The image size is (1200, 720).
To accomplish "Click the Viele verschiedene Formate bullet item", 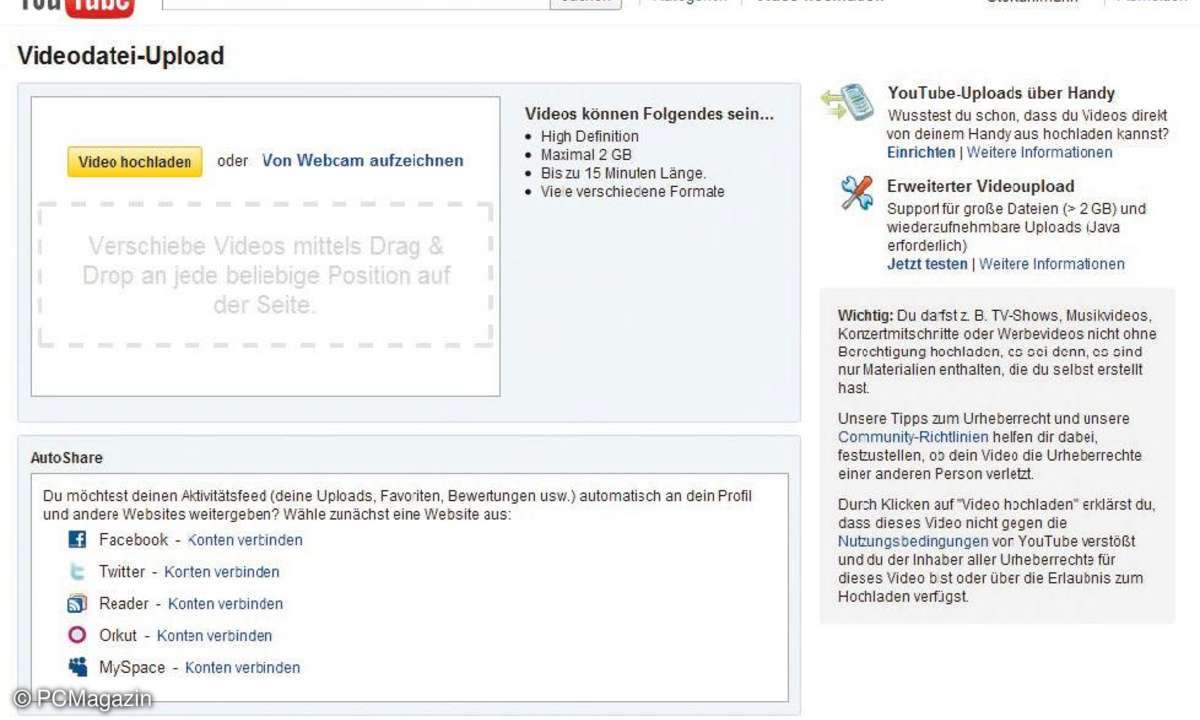I will pos(632,191).
